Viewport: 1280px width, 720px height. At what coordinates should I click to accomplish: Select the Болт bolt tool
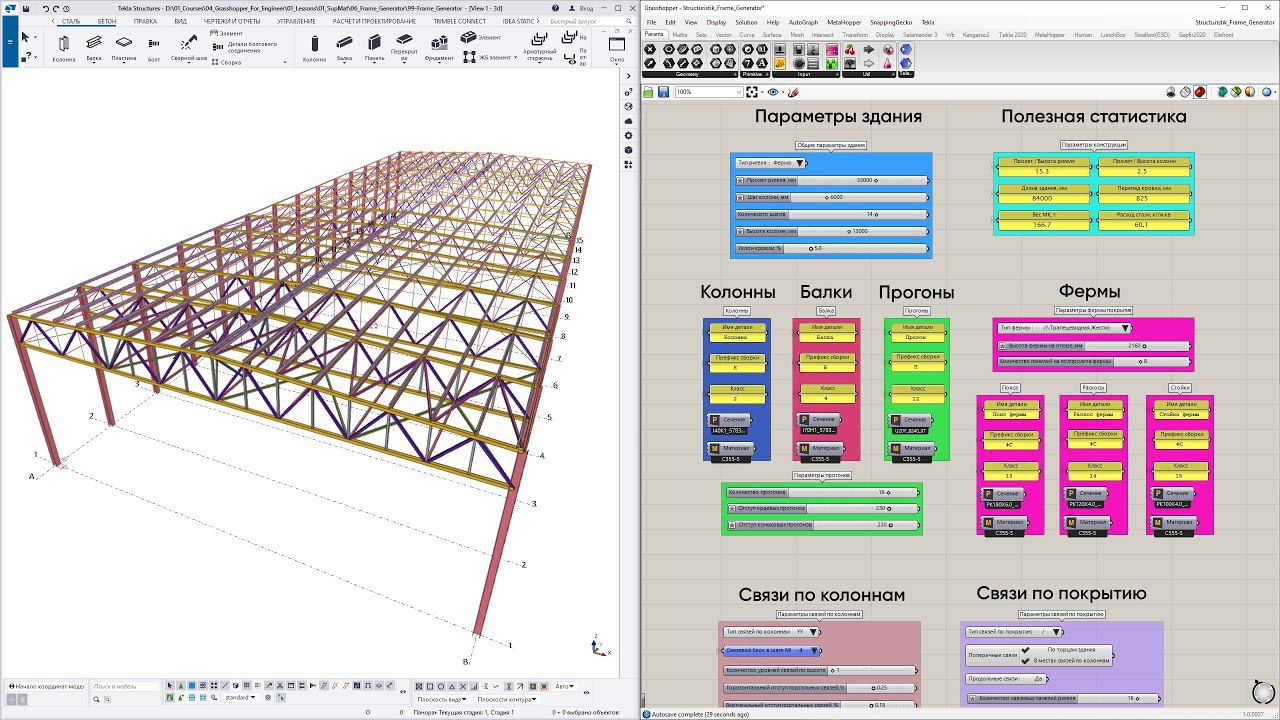click(154, 45)
